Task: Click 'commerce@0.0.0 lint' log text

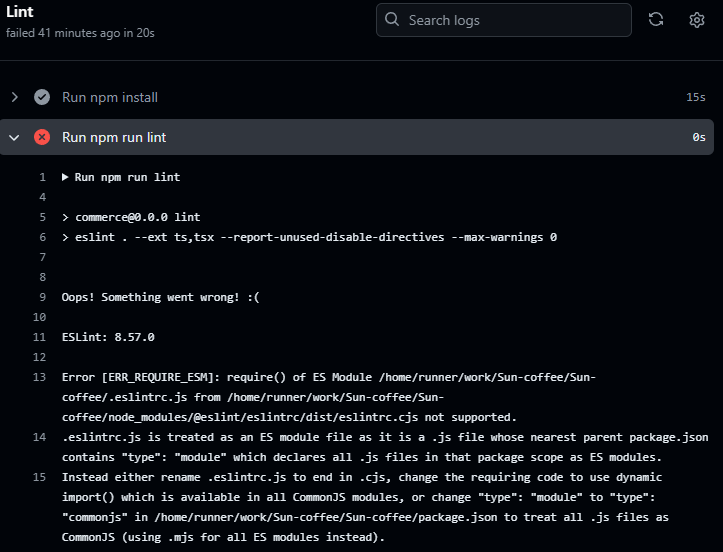Action: point(137,217)
